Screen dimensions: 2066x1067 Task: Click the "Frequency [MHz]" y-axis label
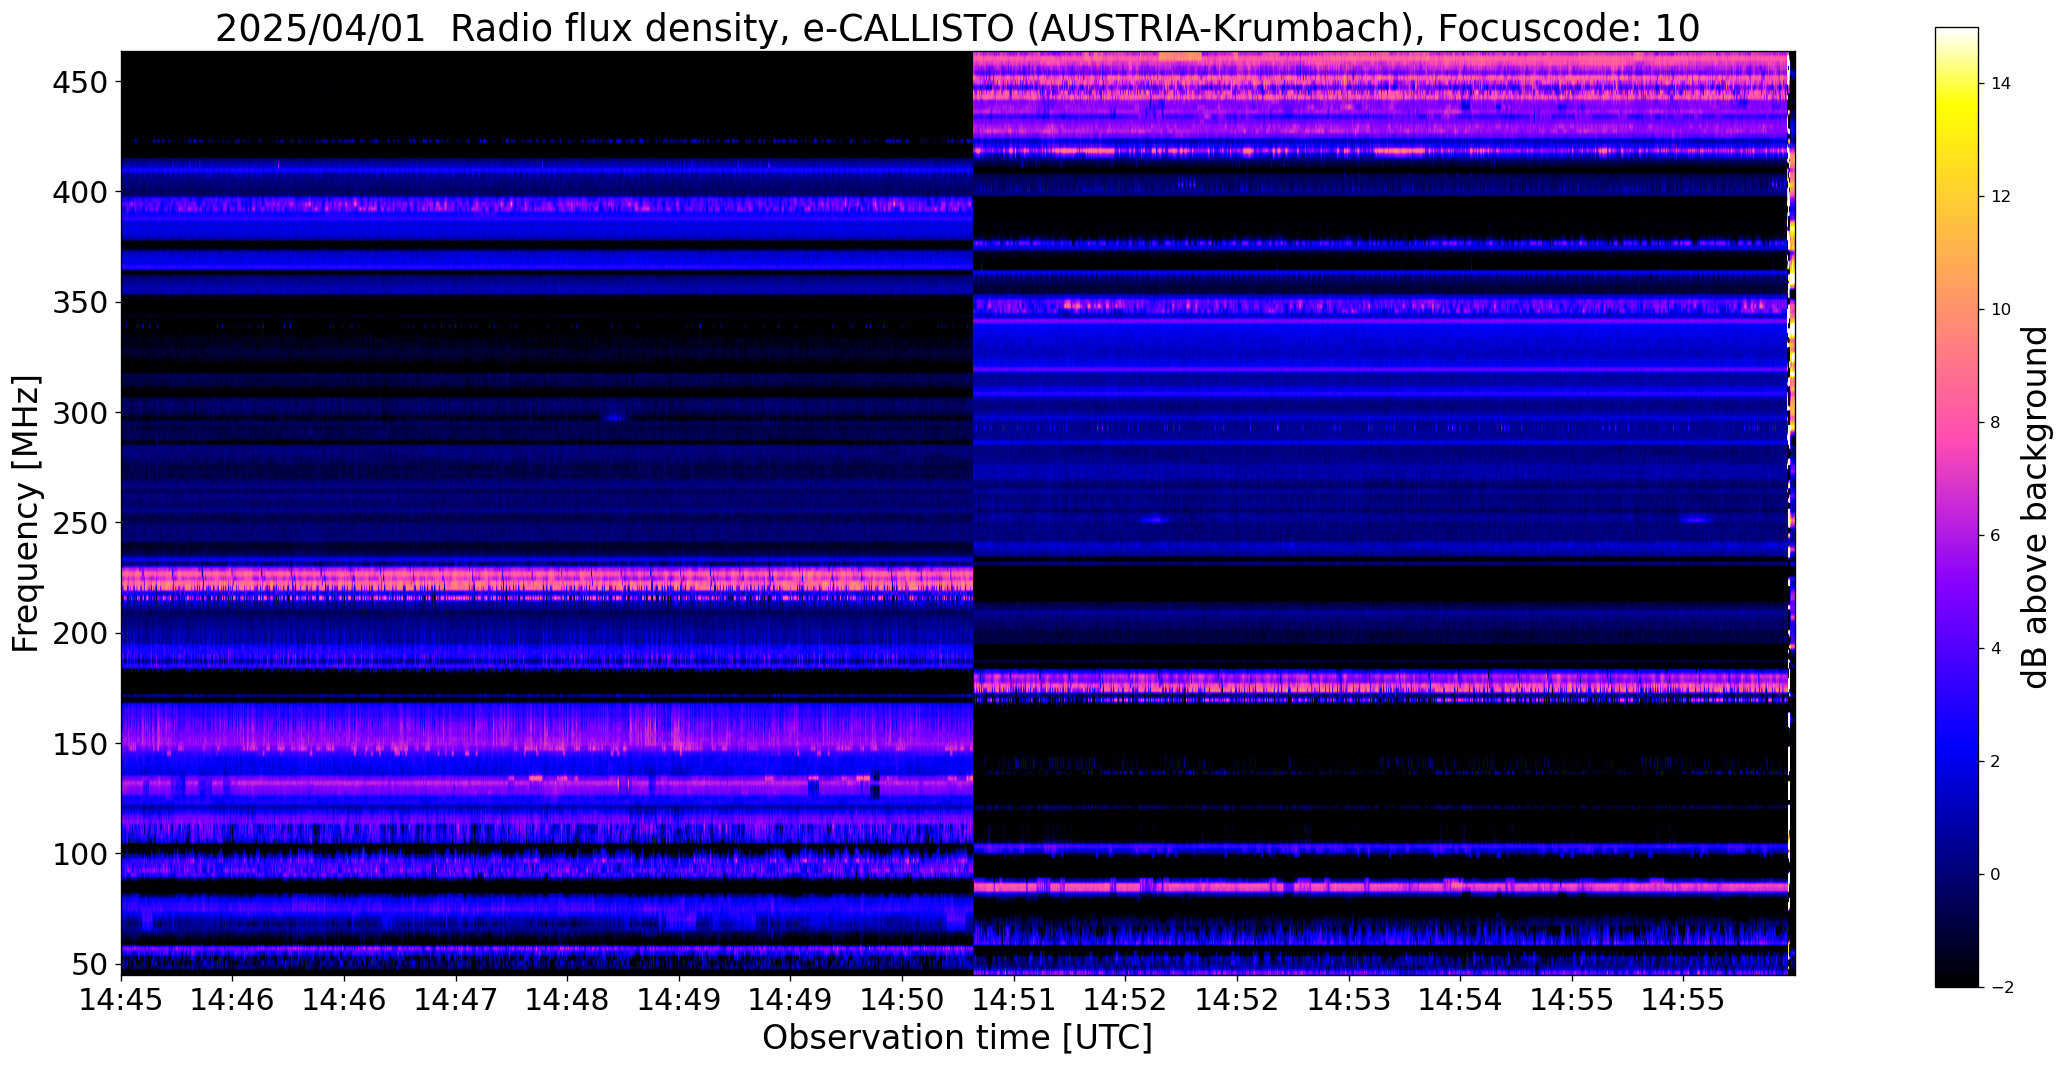click(x=26, y=514)
